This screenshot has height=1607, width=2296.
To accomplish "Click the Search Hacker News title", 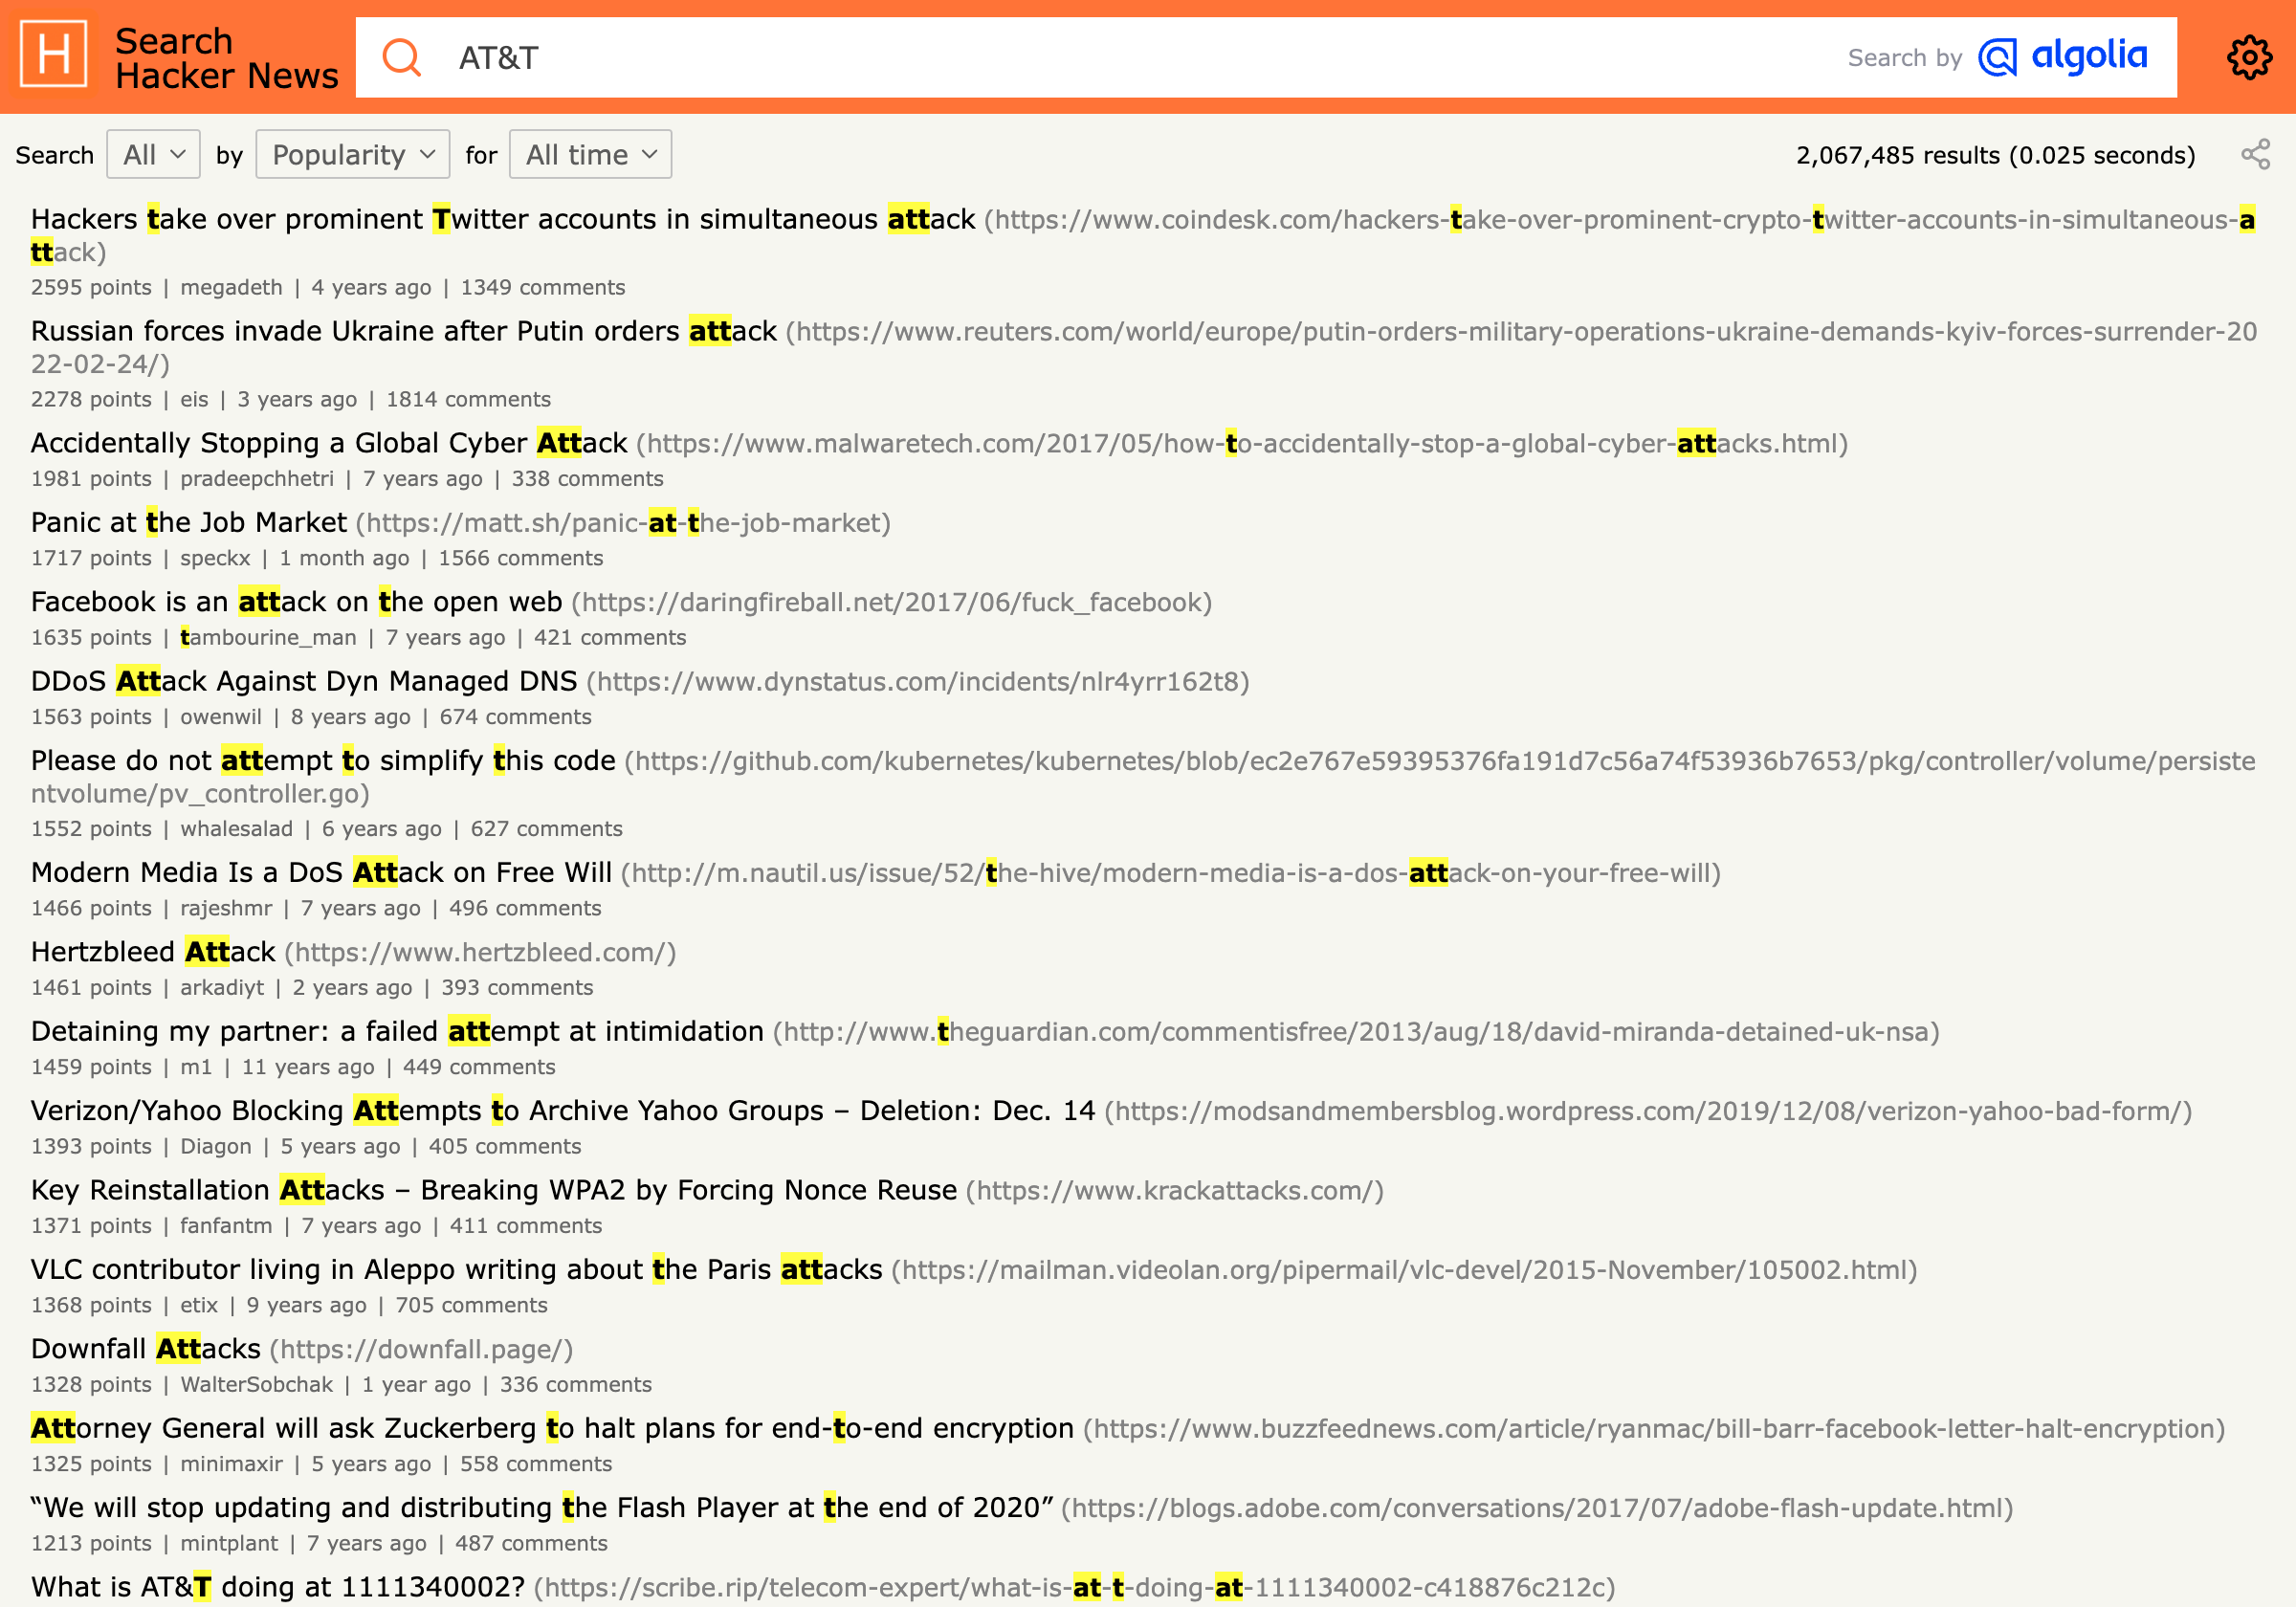I will coord(226,58).
